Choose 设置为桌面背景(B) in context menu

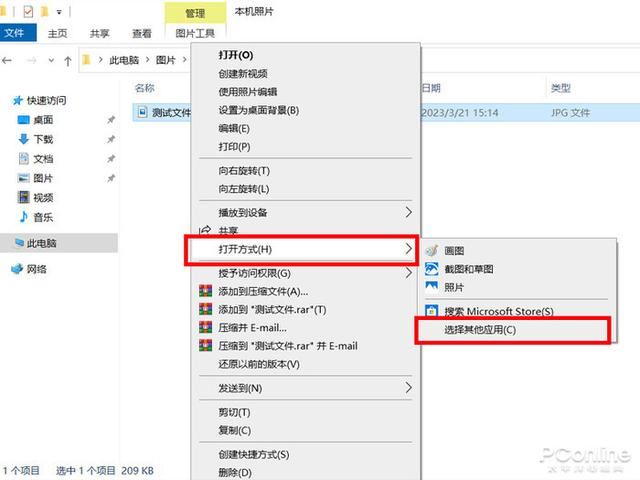(x=258, y=110)
